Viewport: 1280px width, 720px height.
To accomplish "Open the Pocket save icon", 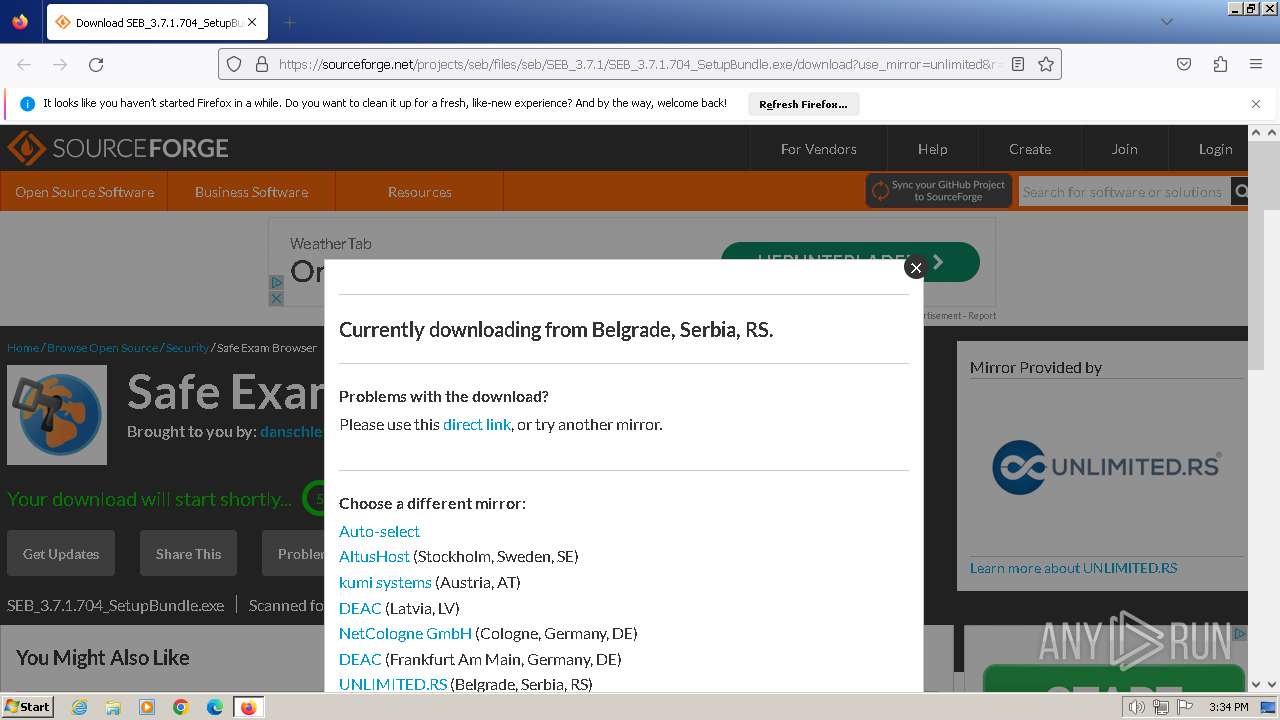I will tap(1184, 64).
